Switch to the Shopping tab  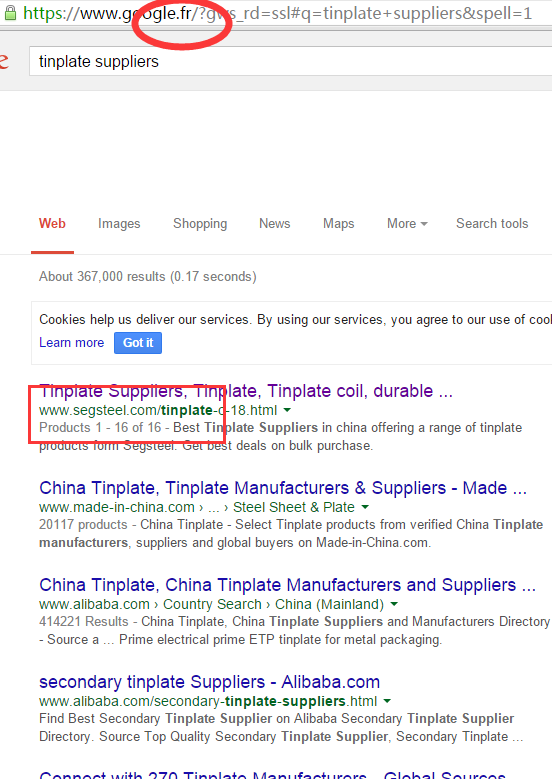tap(200, 224)
